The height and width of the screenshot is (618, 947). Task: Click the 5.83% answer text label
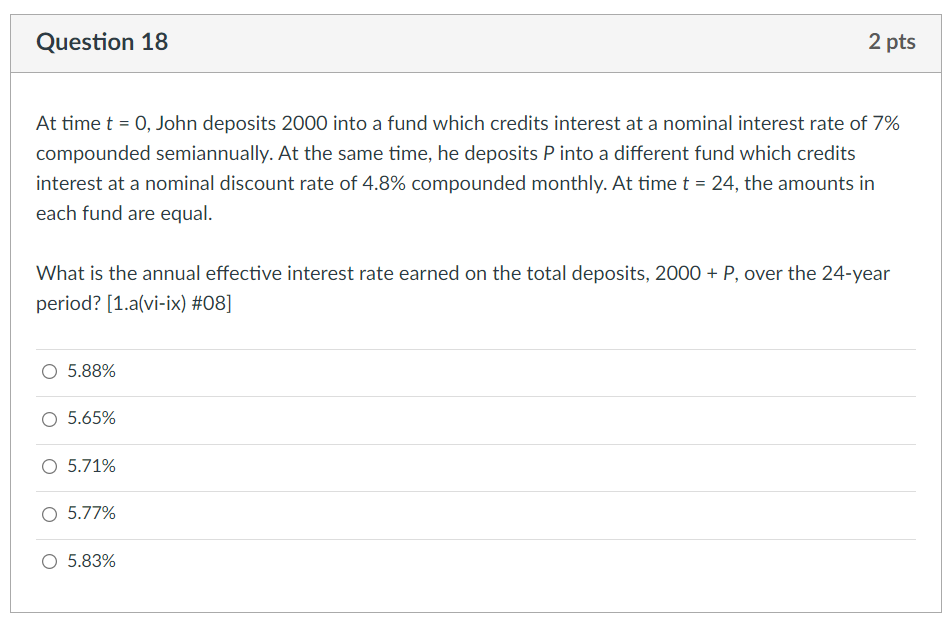[x=91, y=561]
